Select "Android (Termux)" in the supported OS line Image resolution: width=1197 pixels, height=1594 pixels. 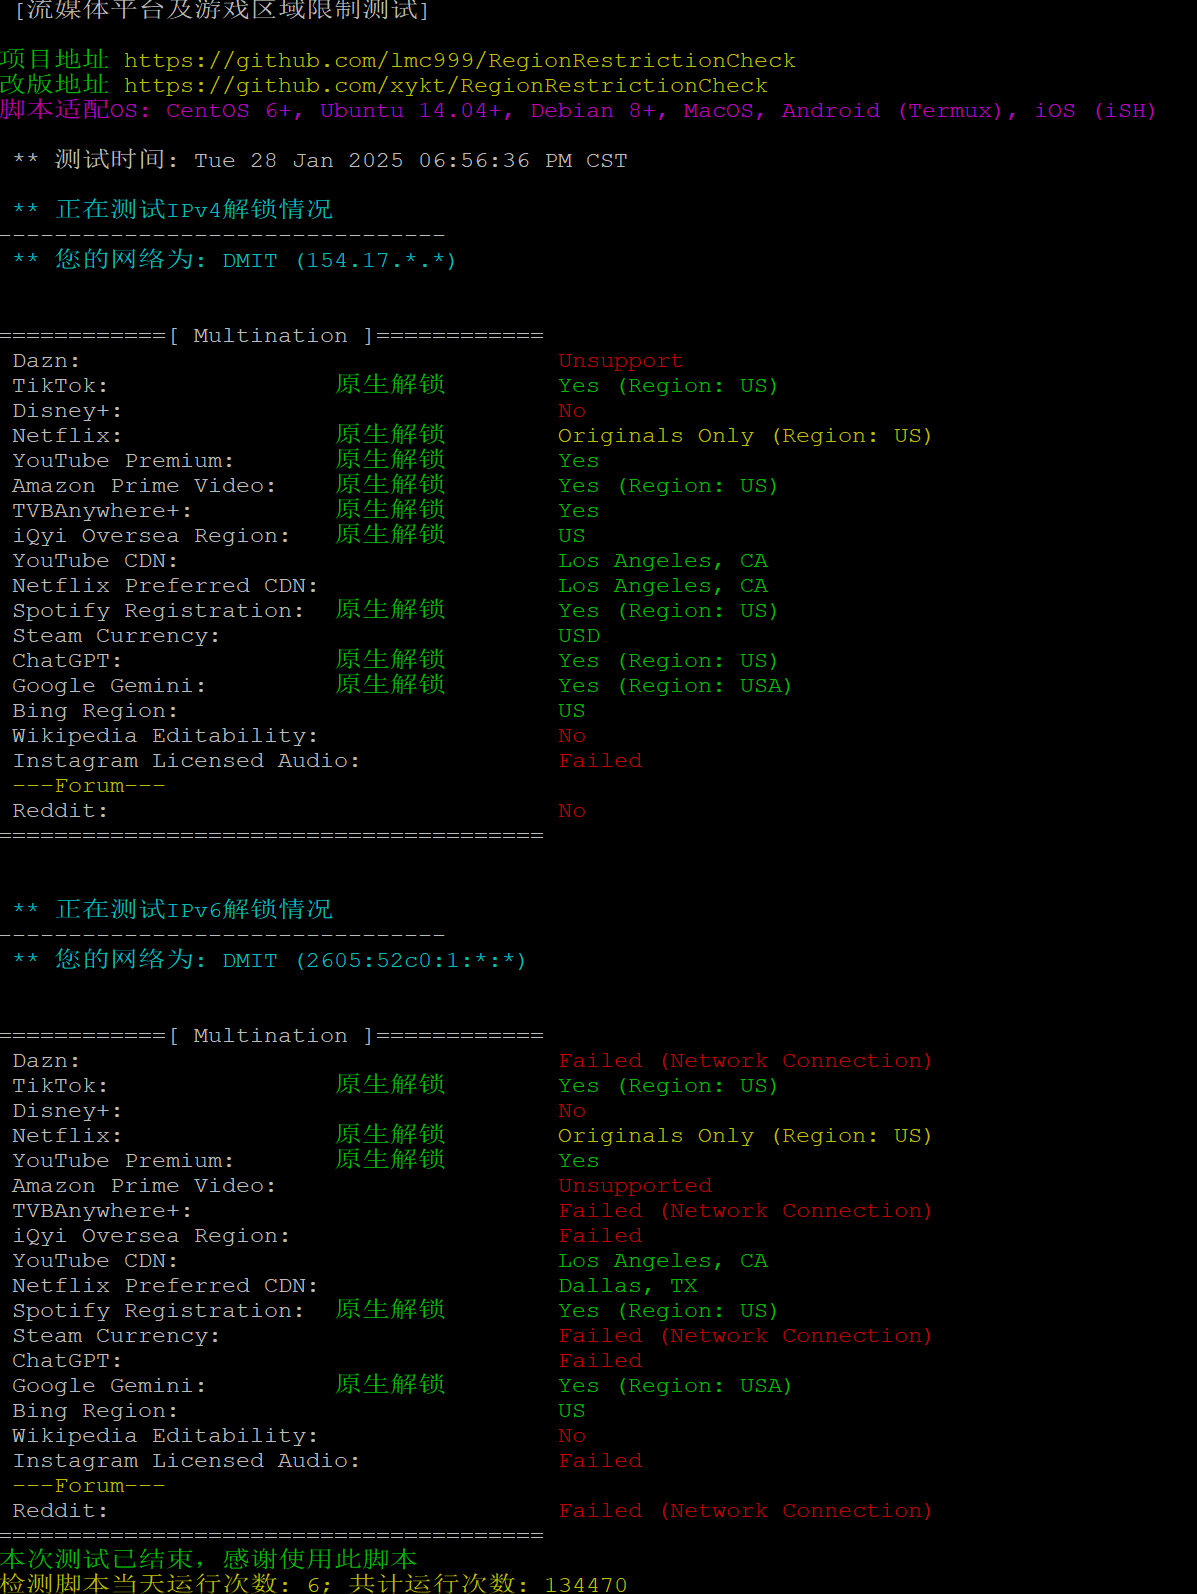tap(892, 111)
